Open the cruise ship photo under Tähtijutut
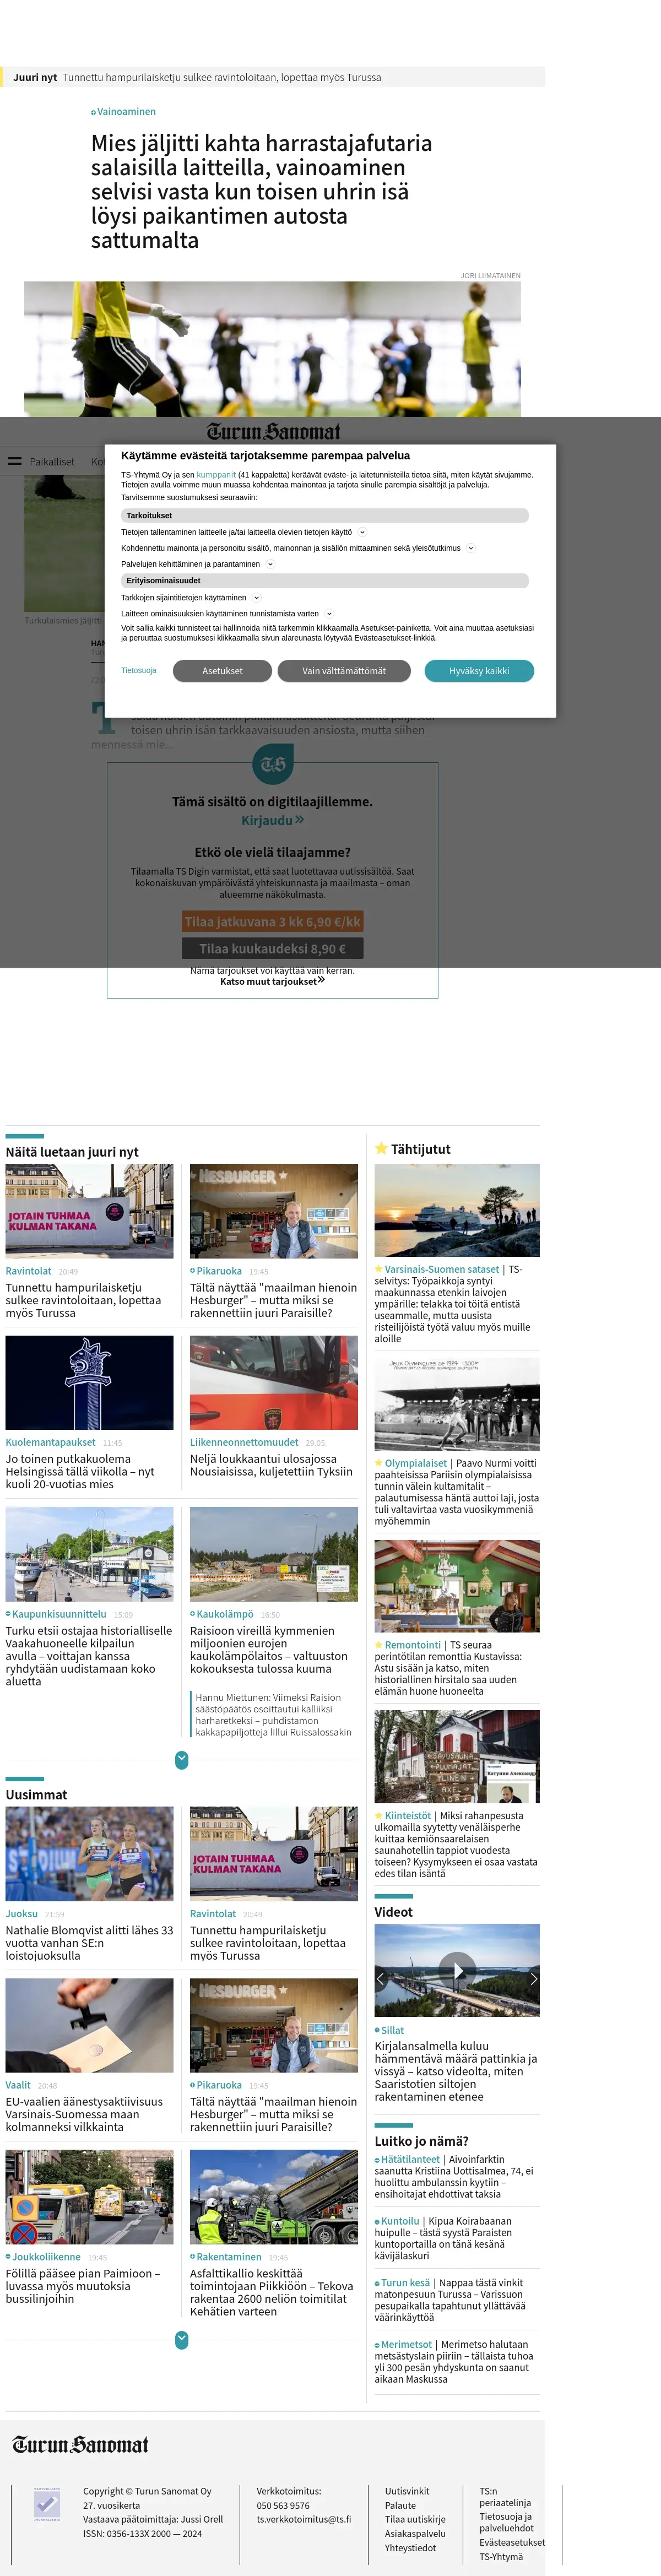 457,1210
